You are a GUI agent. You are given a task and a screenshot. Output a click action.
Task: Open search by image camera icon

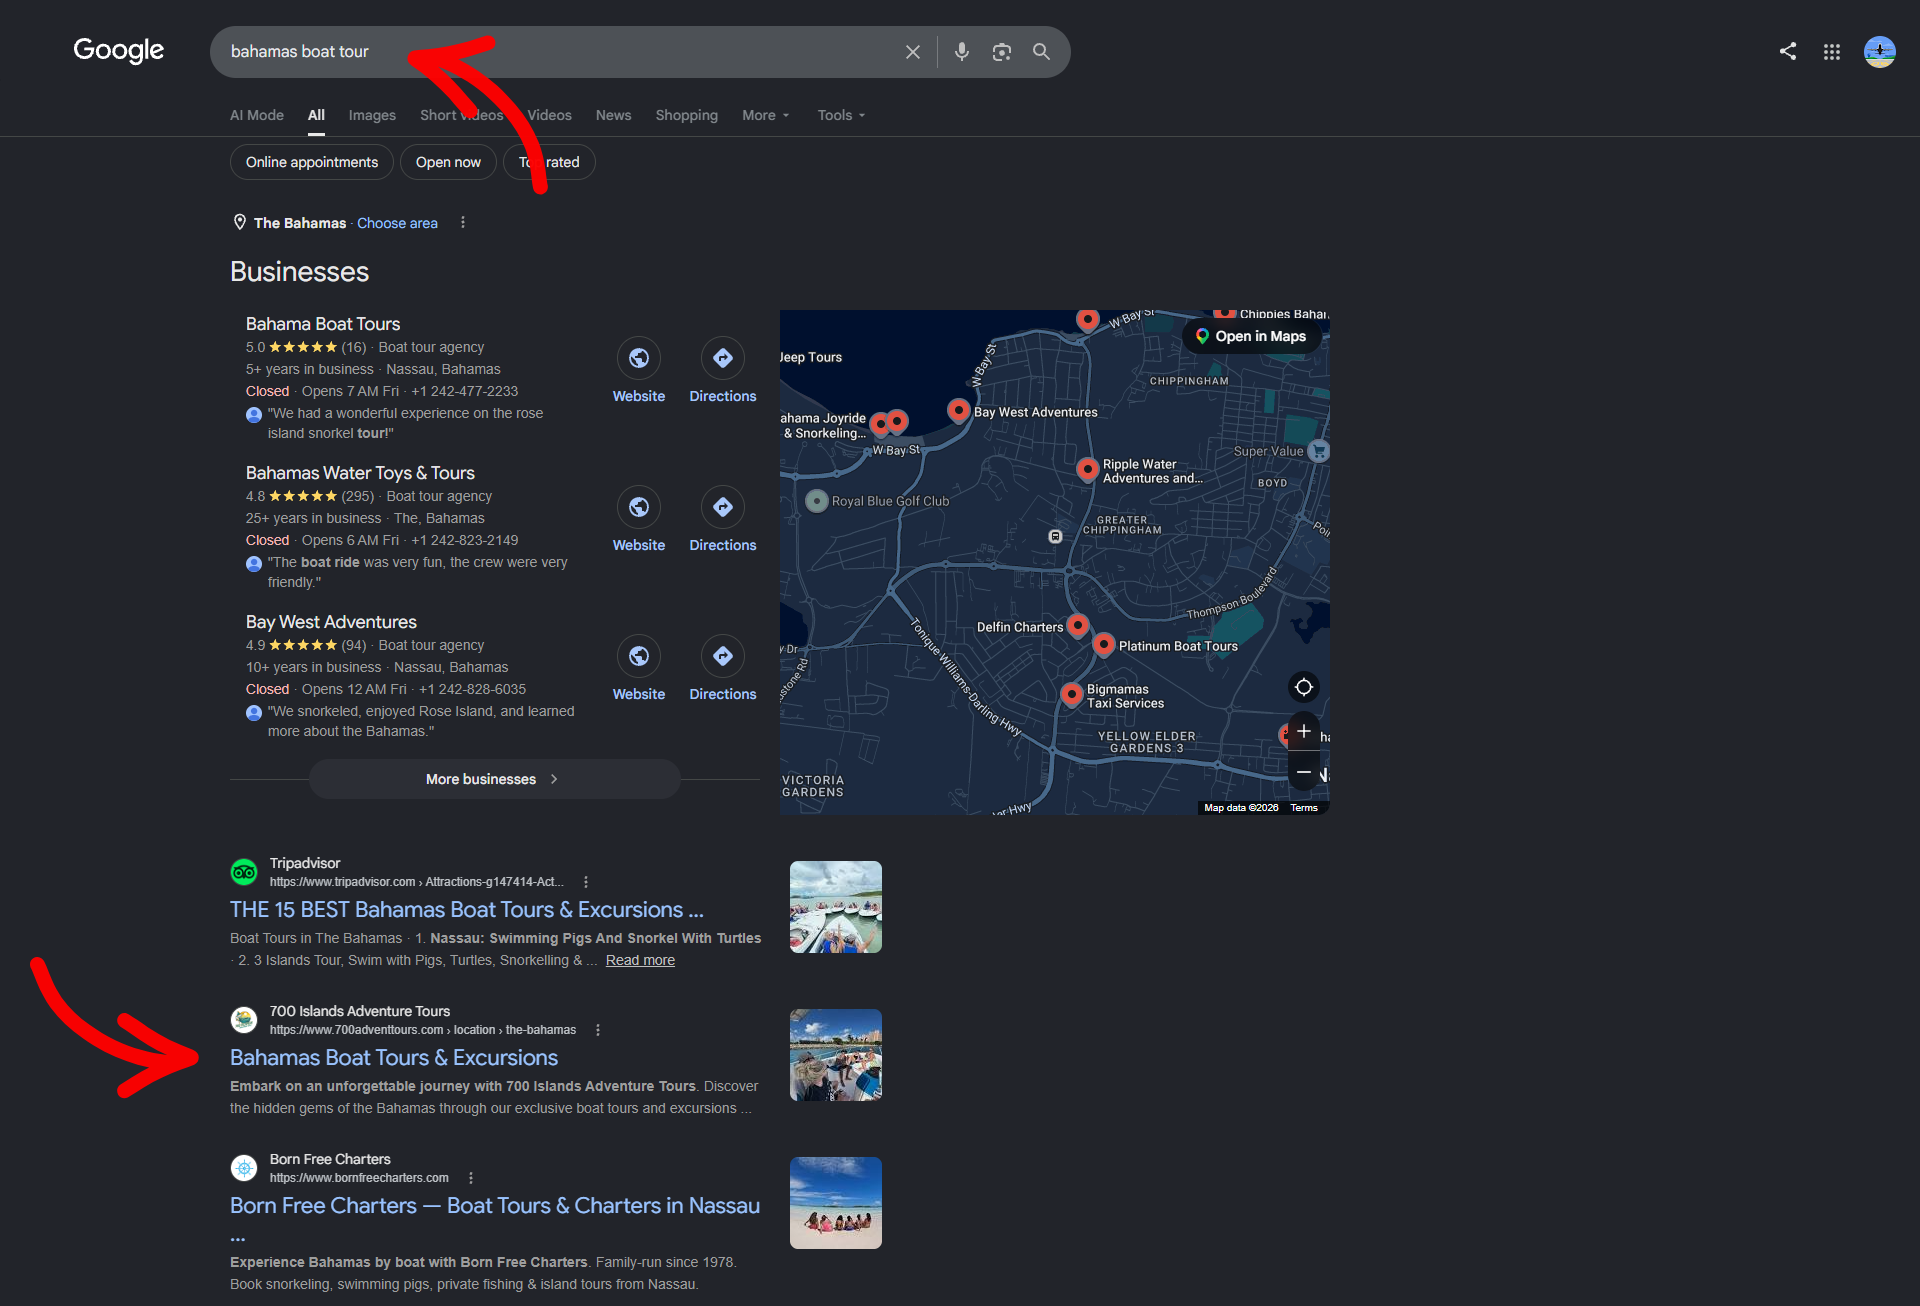click(x=1001, y=52)
